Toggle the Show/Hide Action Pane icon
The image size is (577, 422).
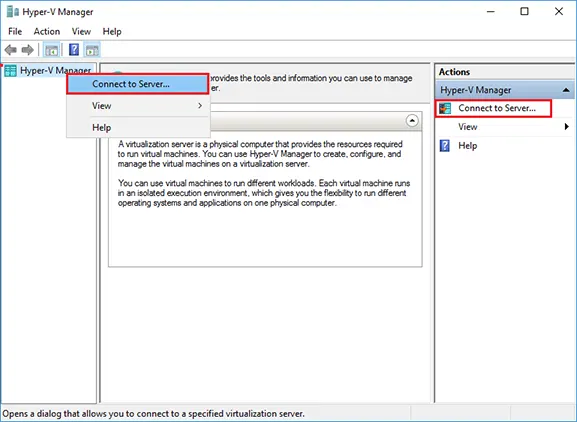pos(92,50)
